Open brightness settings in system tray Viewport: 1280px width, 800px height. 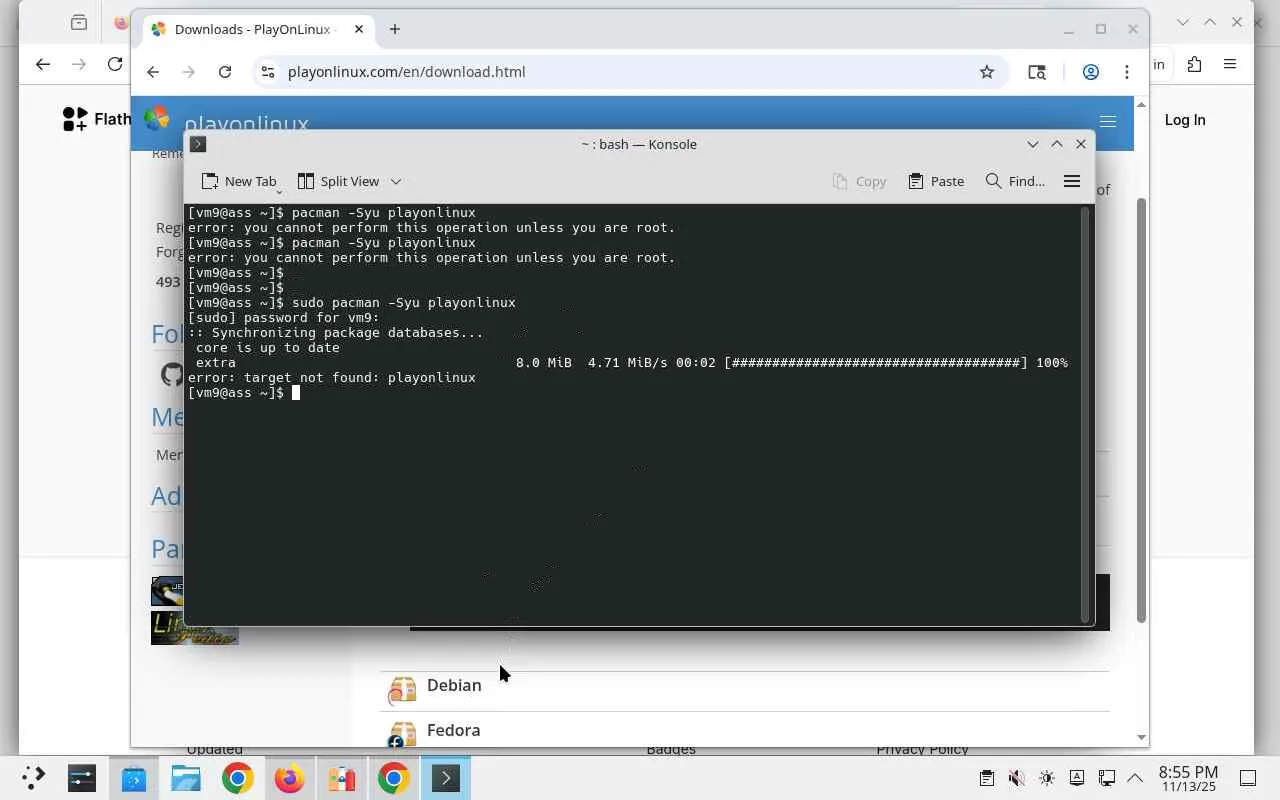pos(1047,778)
